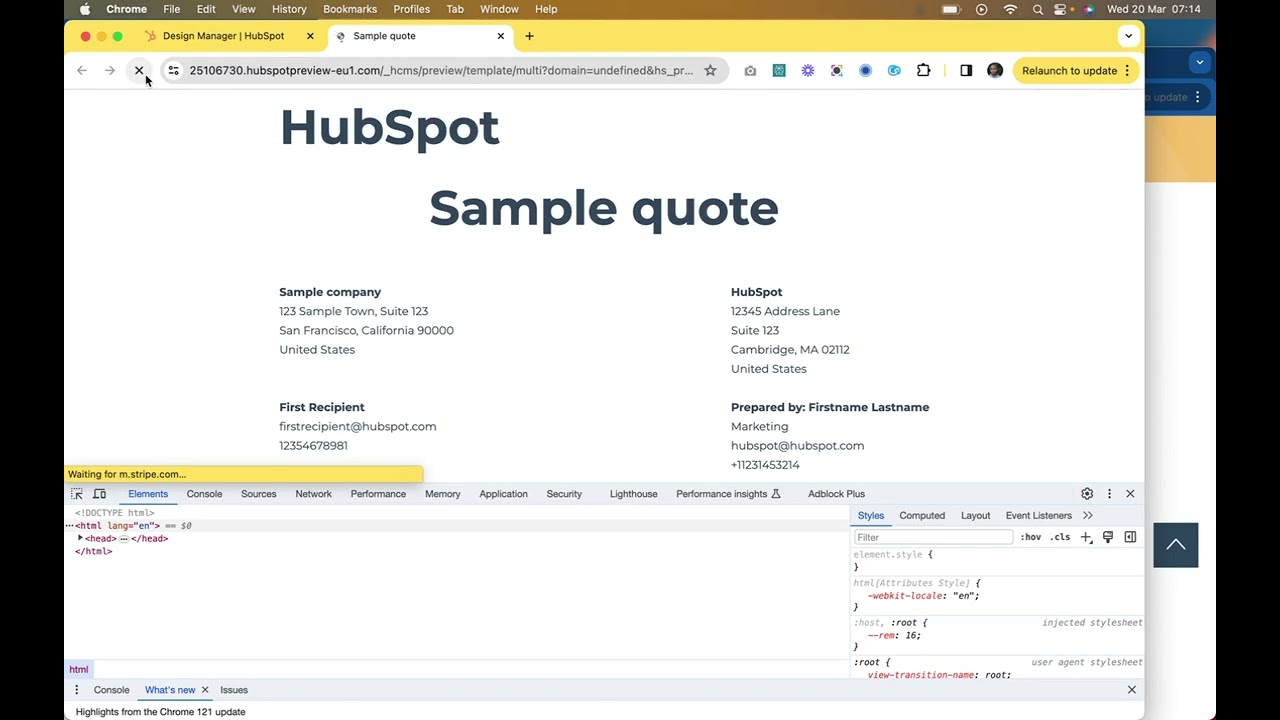The image size is (1280, 720).
Task: Select the Computed styles tab
Action: [x=922, y=516]
